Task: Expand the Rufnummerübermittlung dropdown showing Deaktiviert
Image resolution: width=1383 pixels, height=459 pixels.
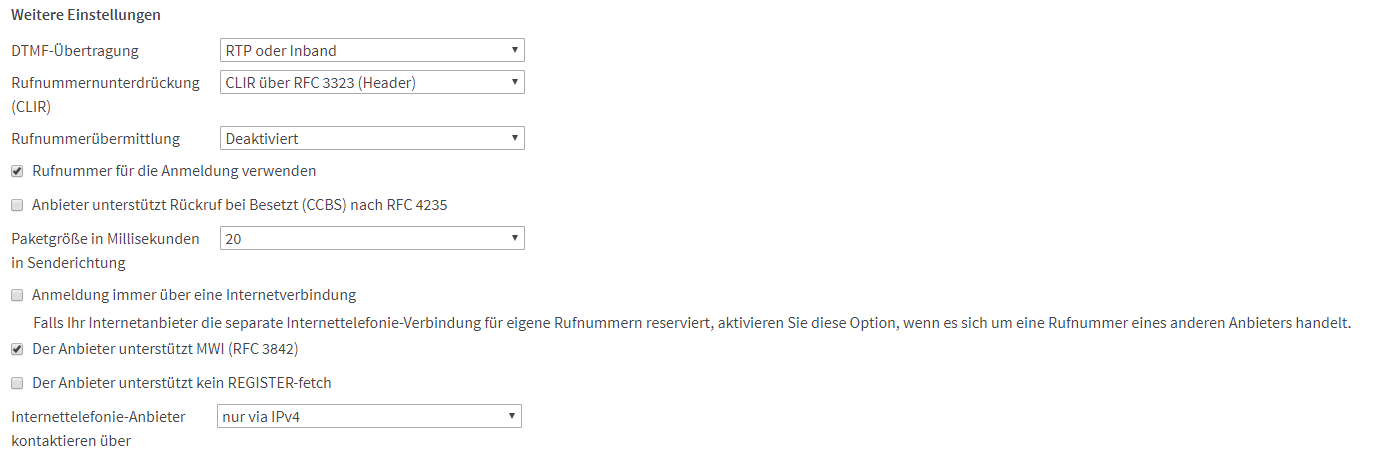Action: click(x=371, y=139)
